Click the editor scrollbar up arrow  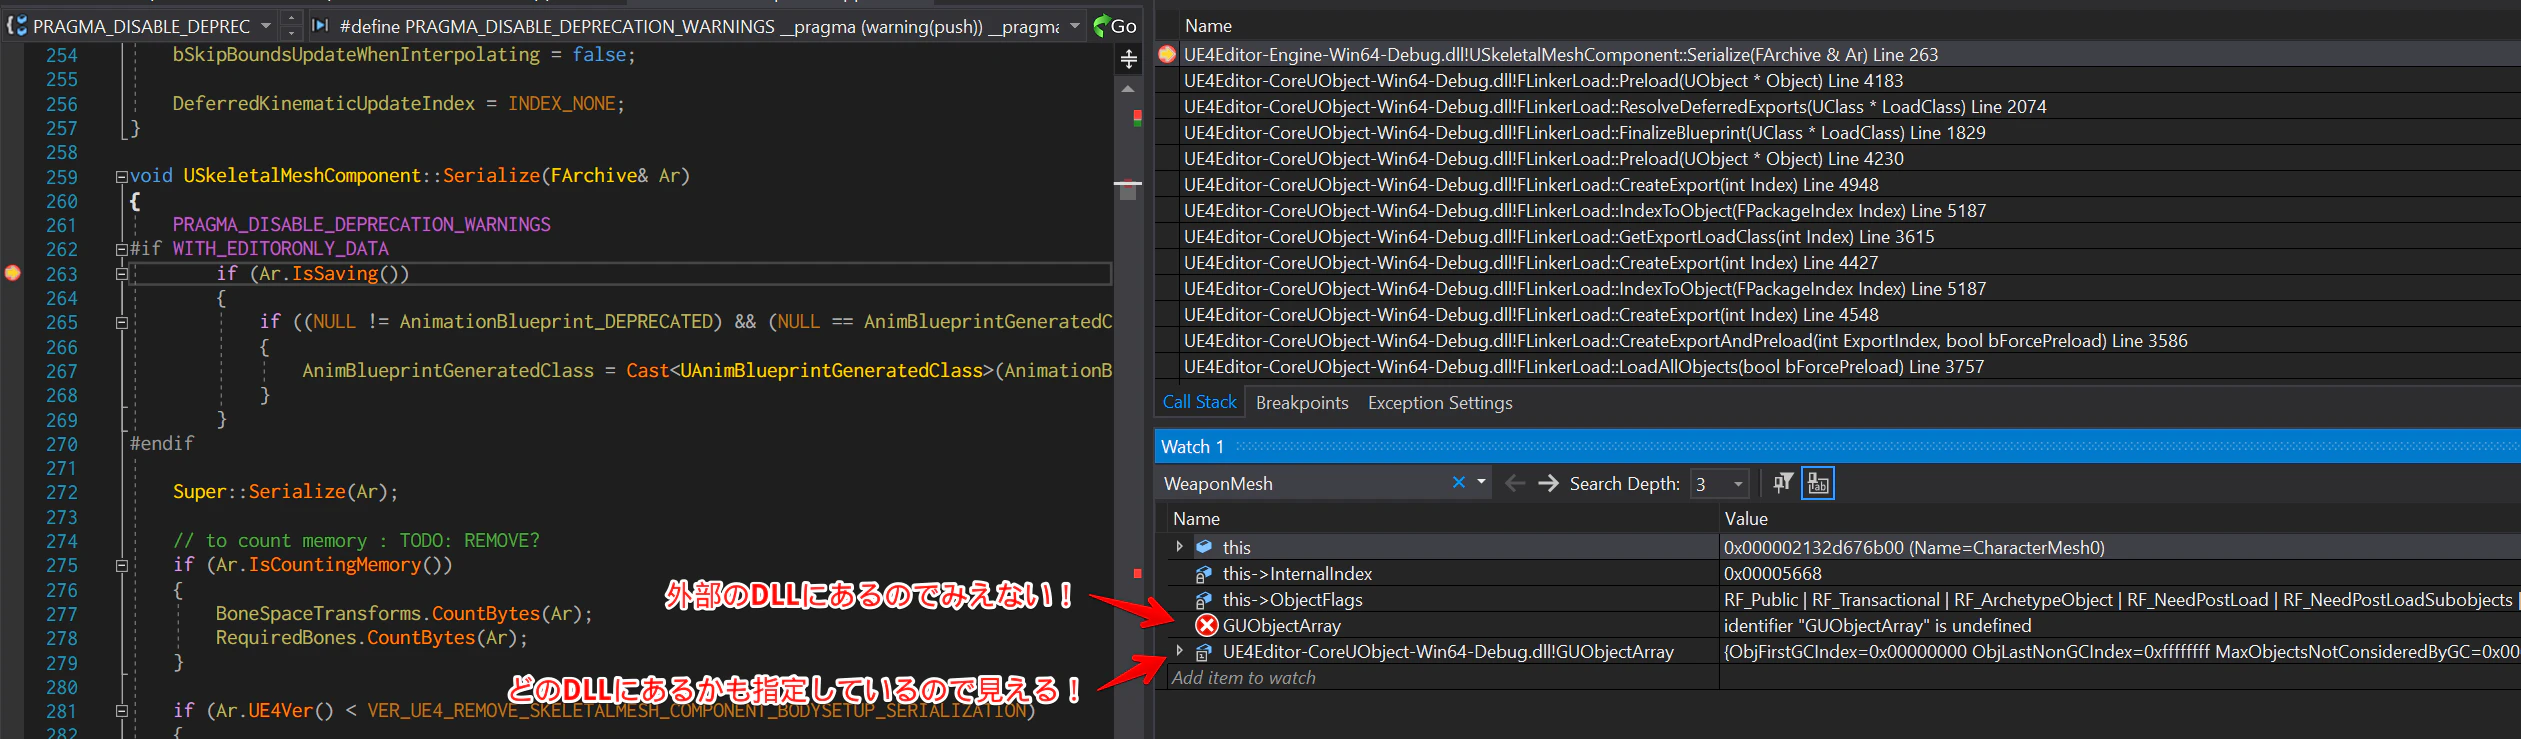(x=1128, y=89)
